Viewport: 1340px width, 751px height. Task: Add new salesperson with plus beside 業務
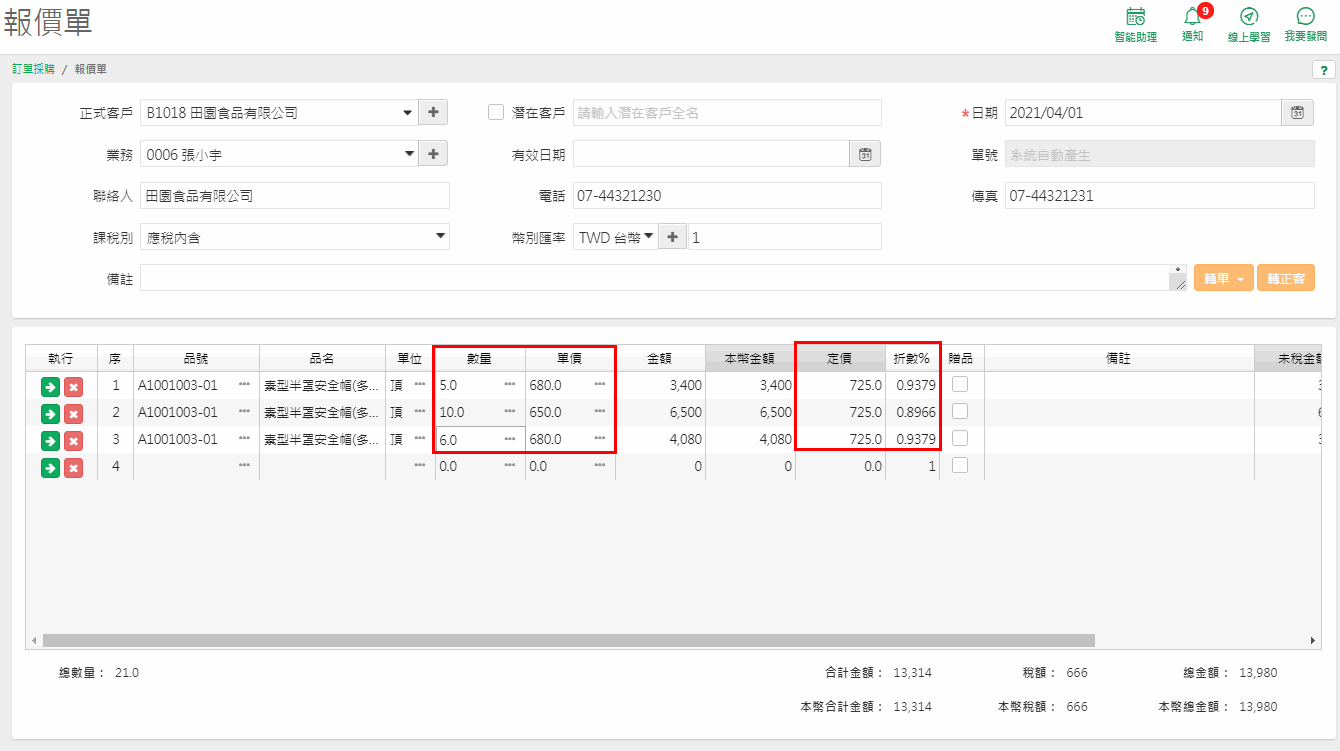coord(433,154)
